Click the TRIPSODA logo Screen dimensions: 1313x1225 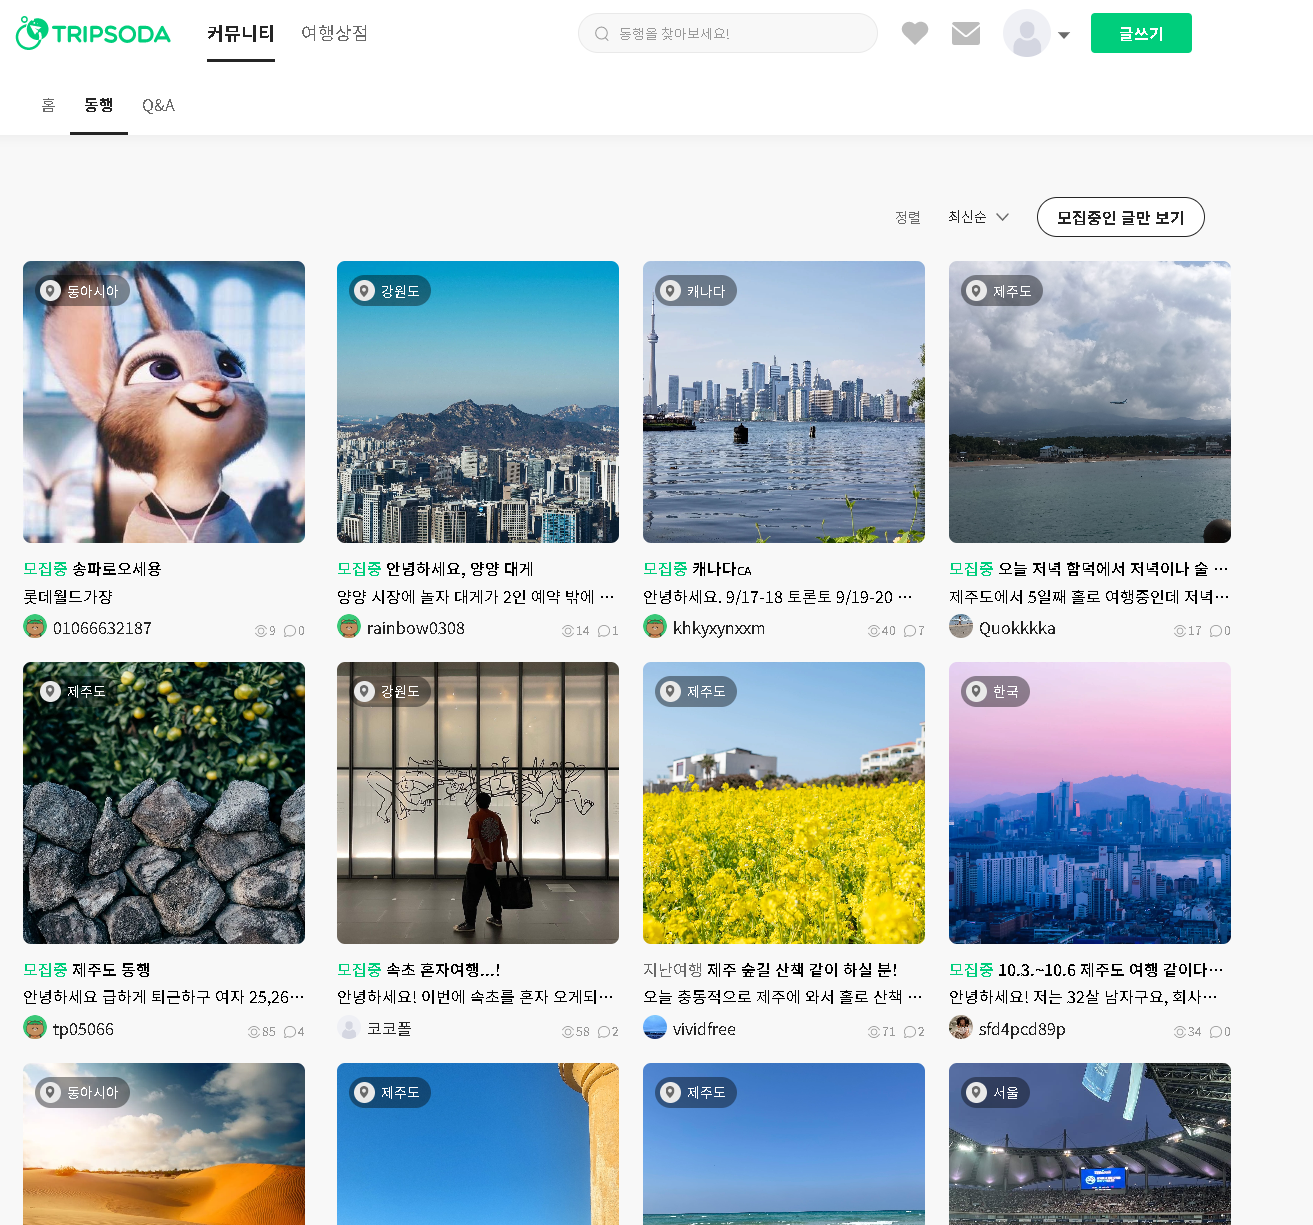pos(93,33)
